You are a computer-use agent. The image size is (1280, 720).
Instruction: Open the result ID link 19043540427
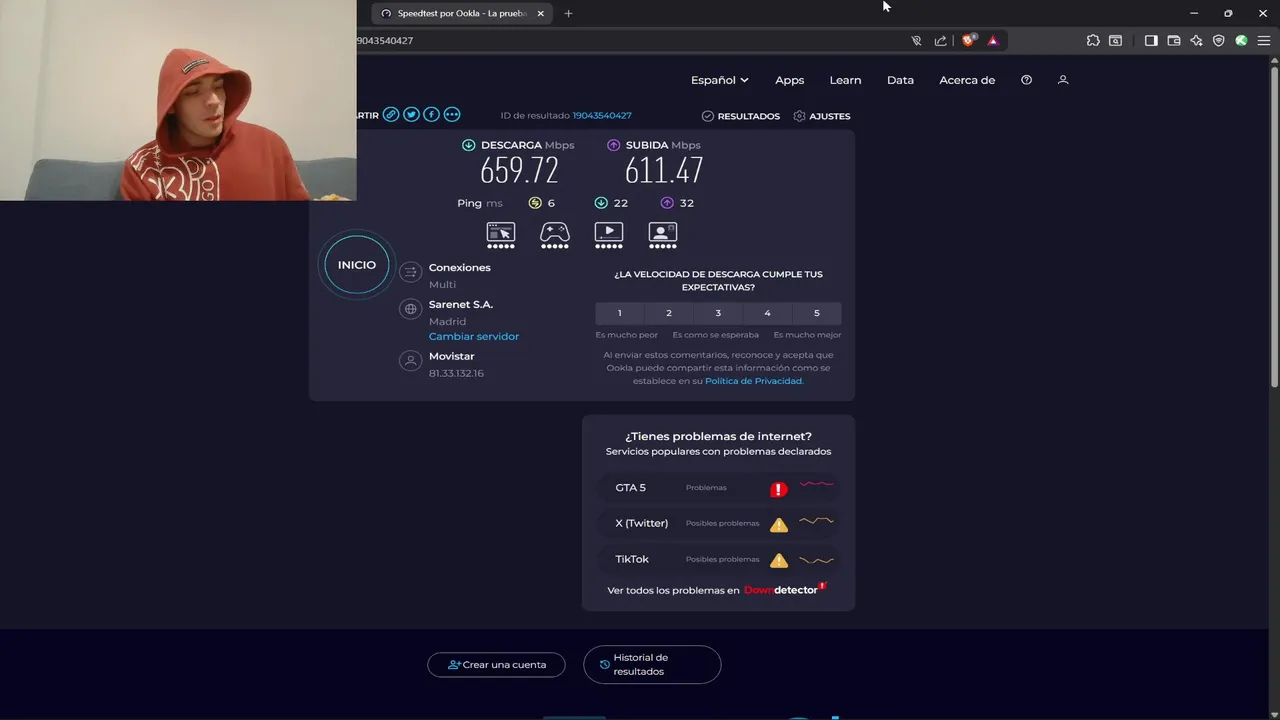click(602, 116)
